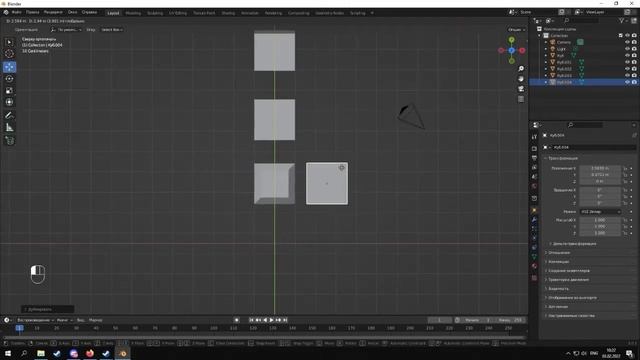This screenshot has height=360, width=640.
Task: Toggle visibility of Куб.001
Action: point(627,62)
